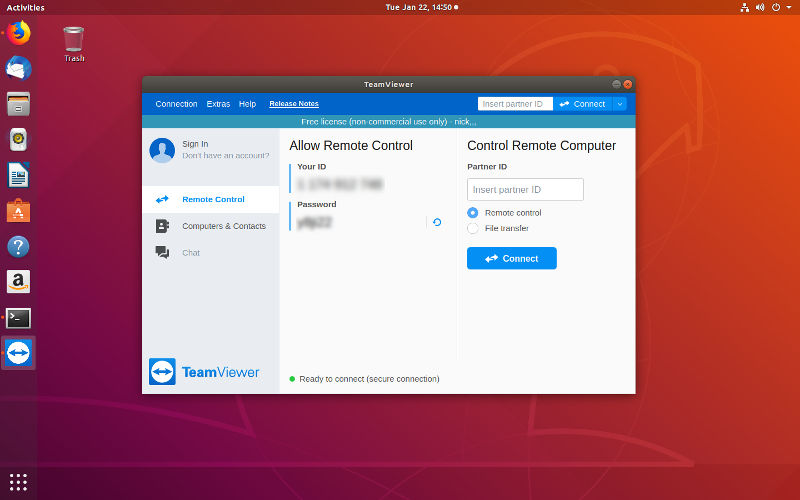The image size is (800, 500).
Task: Click the TeamViewer icon in dock
Action: point(18,353)
